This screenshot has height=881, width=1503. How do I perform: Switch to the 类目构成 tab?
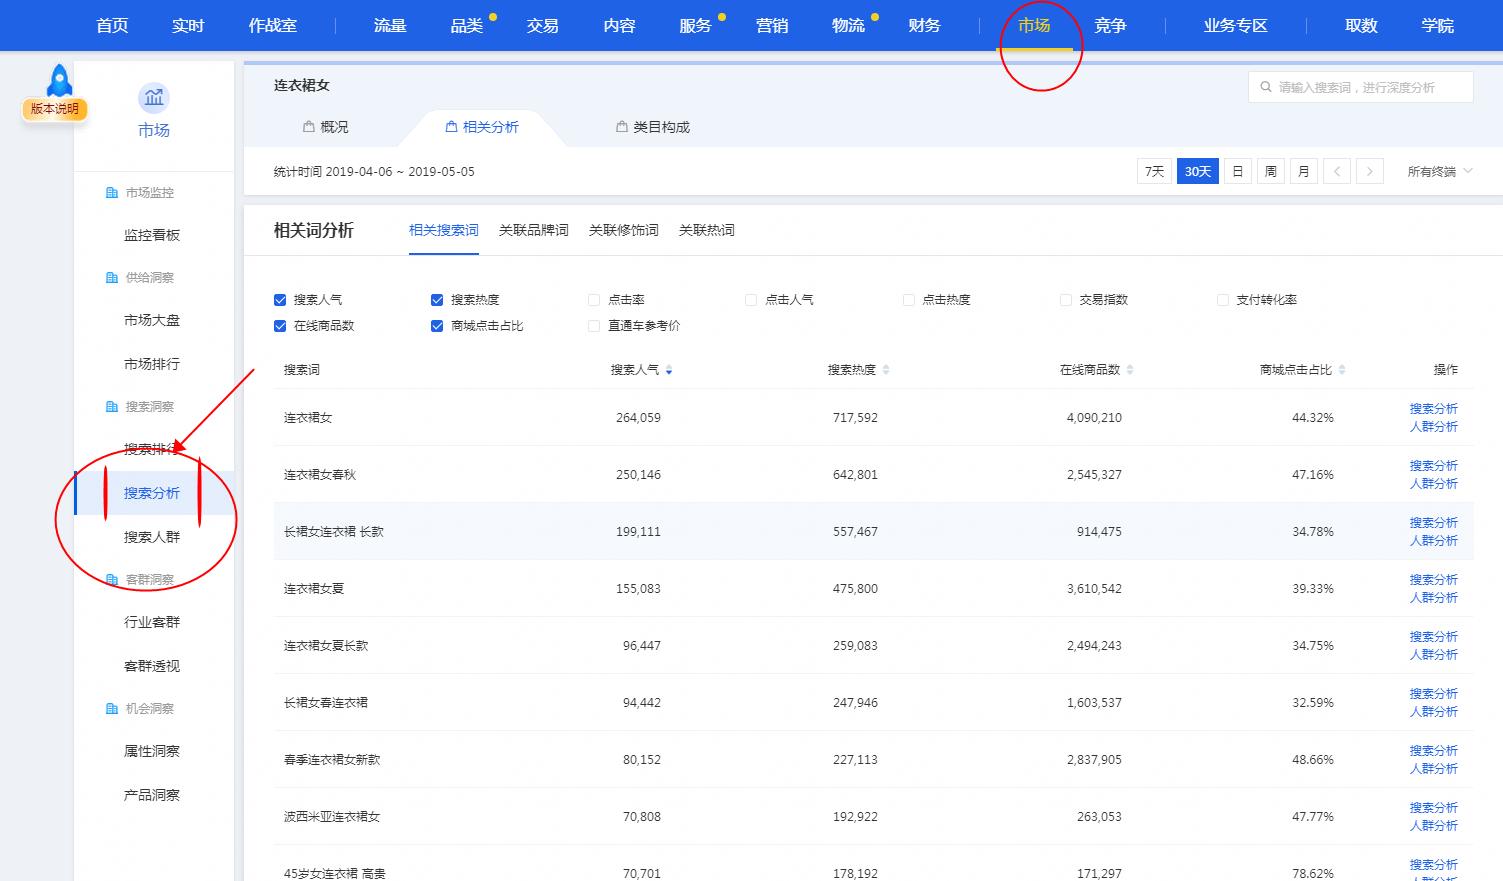(x=652, y=127)
